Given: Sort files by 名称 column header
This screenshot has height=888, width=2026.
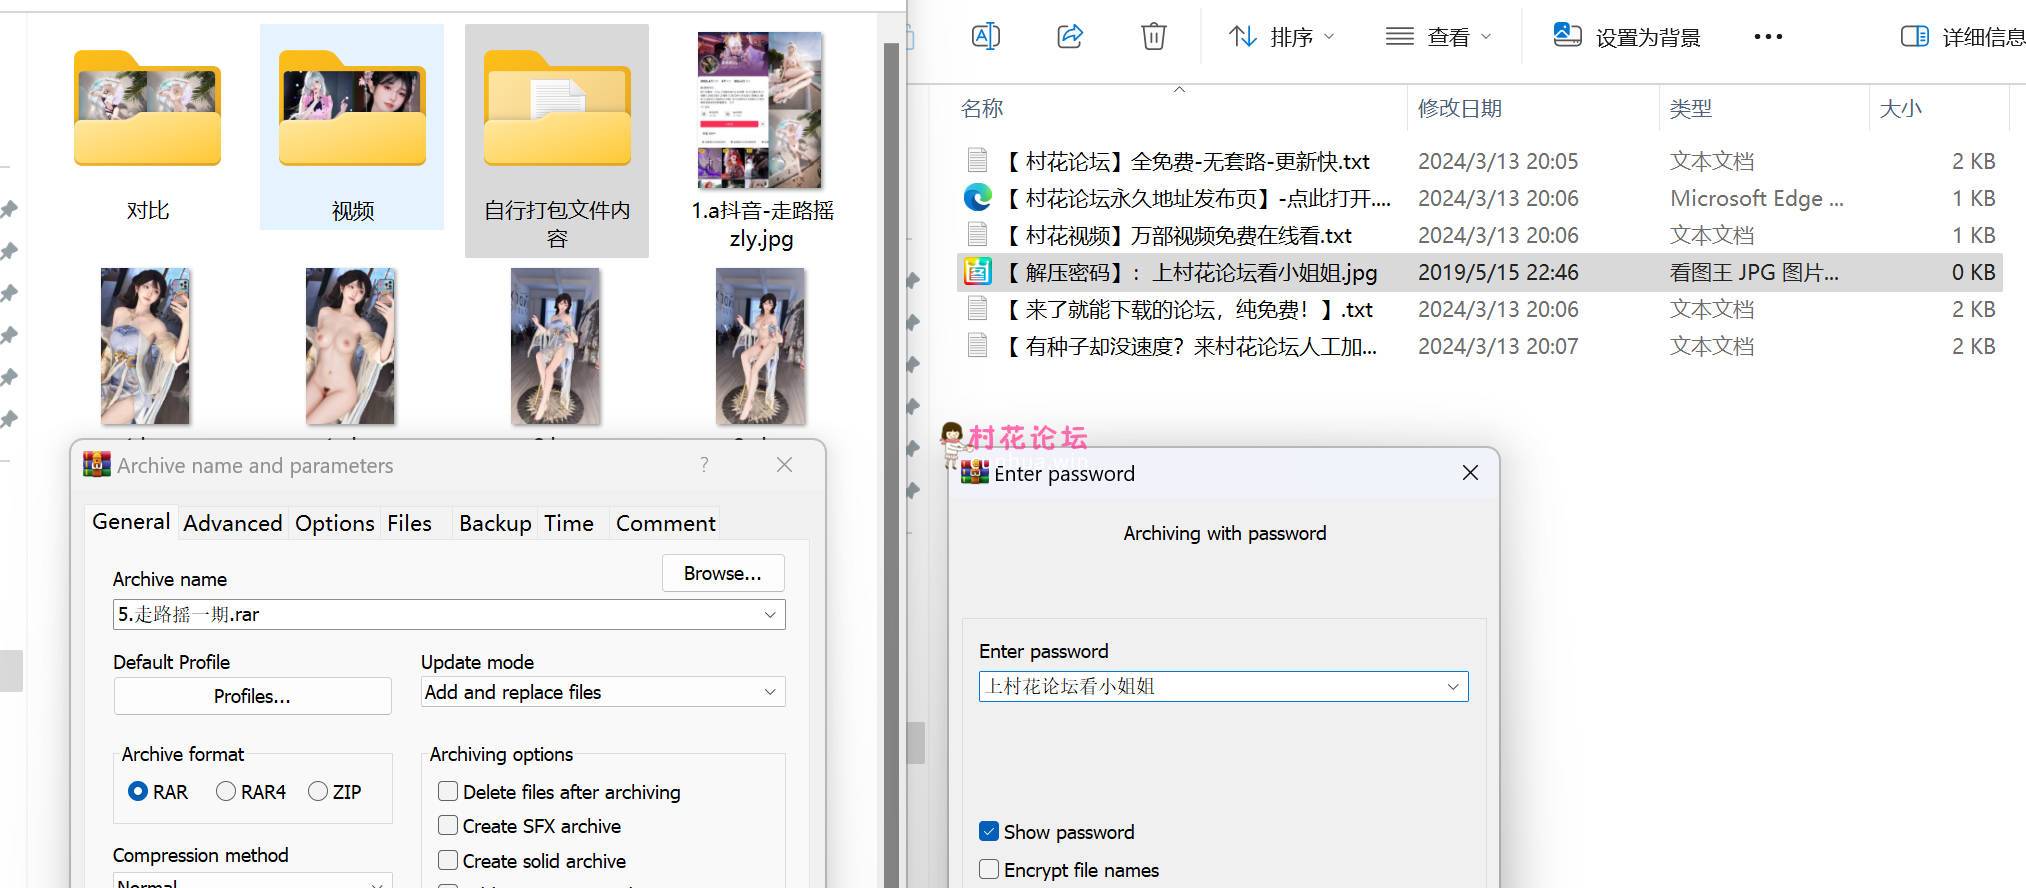Looking at the screenshot, I should (x=982, y=108).
